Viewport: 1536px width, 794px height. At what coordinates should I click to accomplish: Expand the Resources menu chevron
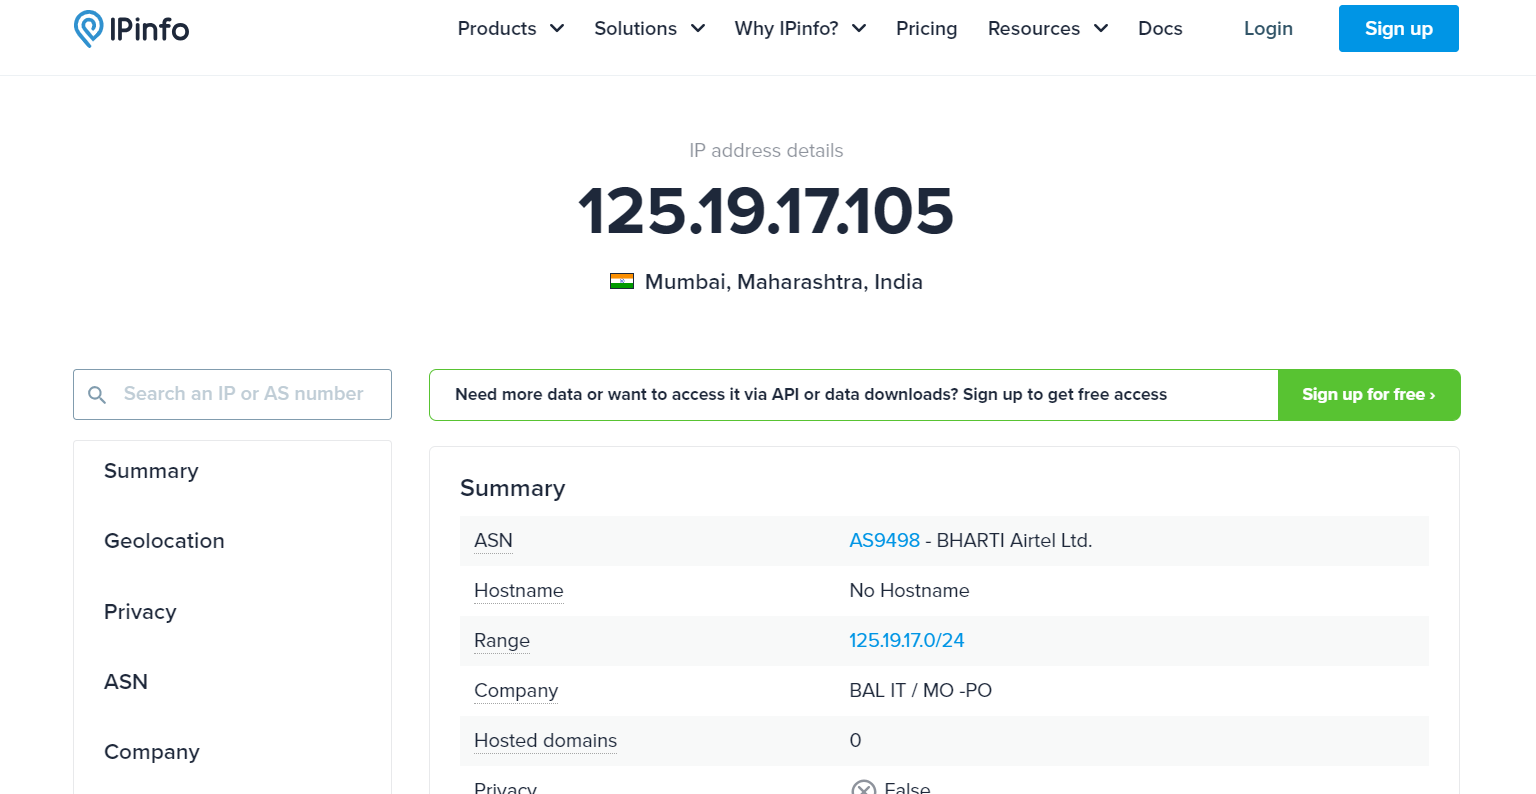click(x=1101, y=28)
